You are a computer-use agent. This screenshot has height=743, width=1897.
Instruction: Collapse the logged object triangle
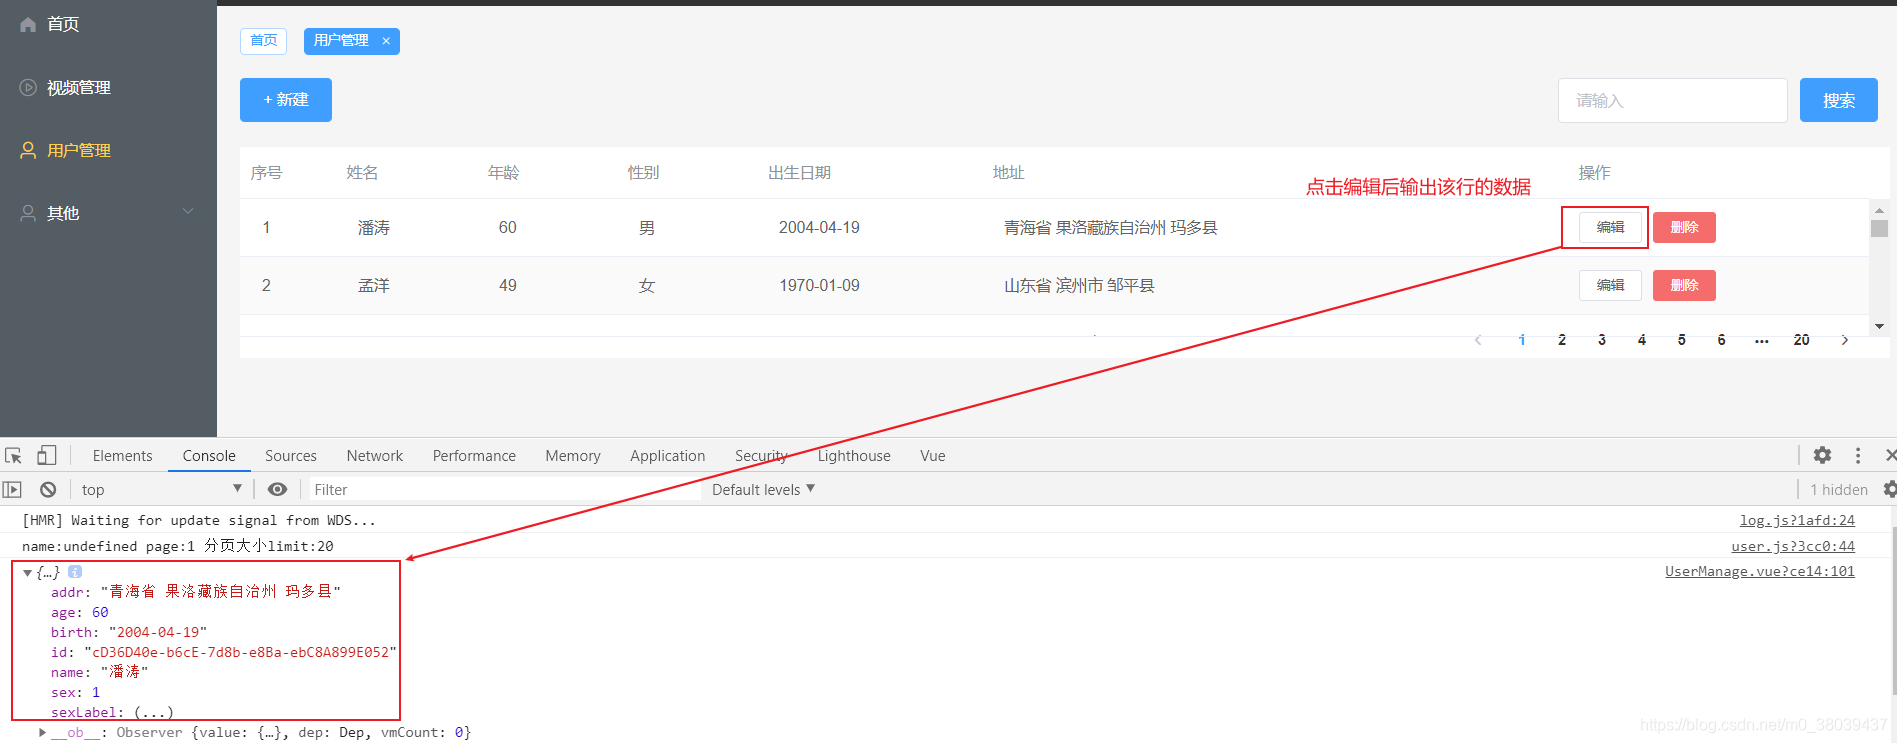[27, 573]
